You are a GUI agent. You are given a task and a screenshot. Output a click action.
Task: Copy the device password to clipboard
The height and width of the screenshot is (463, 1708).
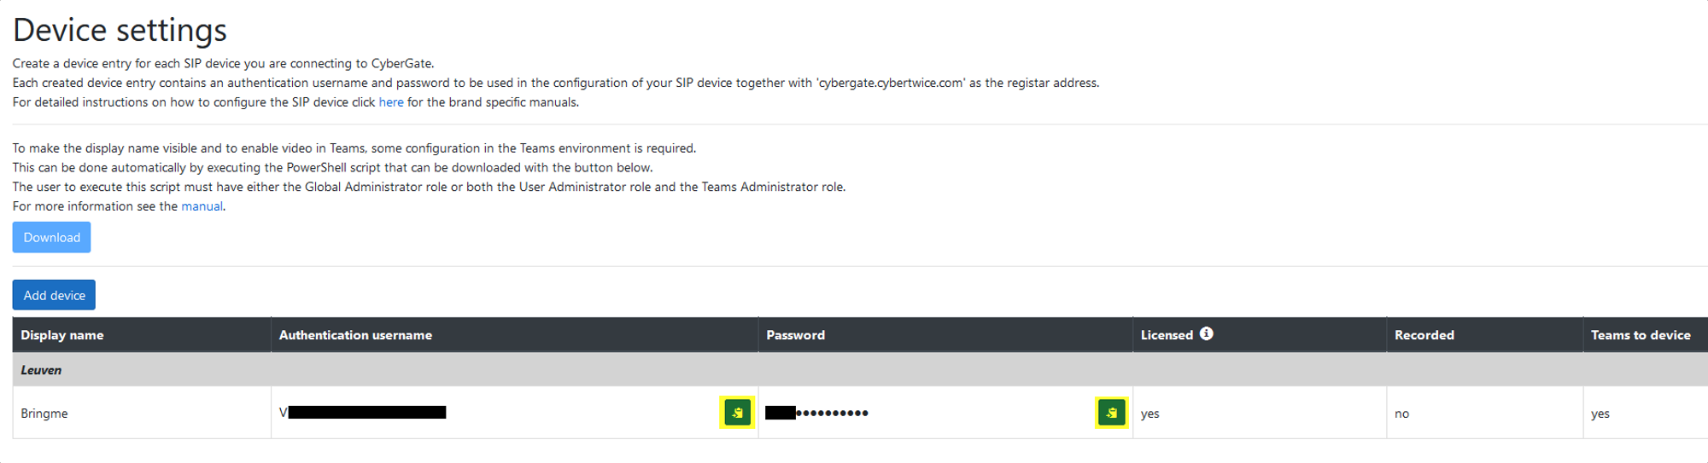(1111, 413)
